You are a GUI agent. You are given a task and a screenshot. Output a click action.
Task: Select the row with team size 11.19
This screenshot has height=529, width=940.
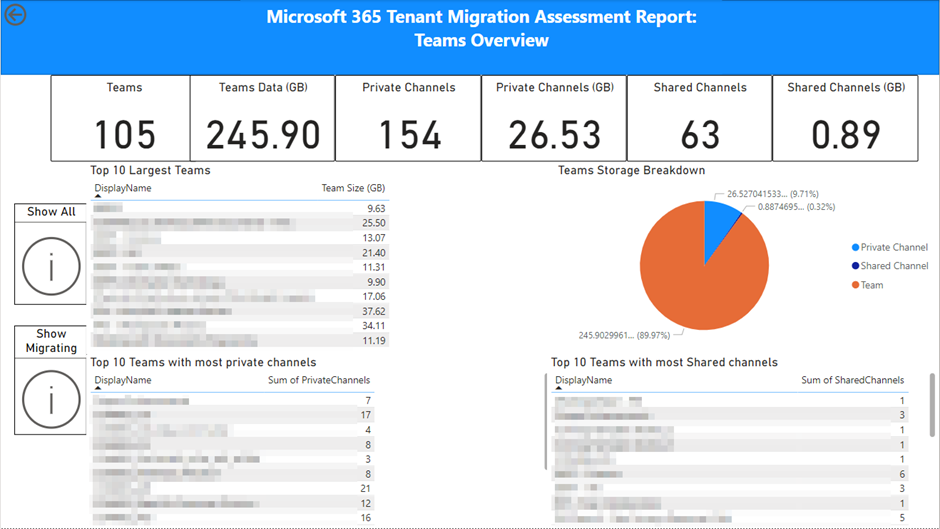240,341
